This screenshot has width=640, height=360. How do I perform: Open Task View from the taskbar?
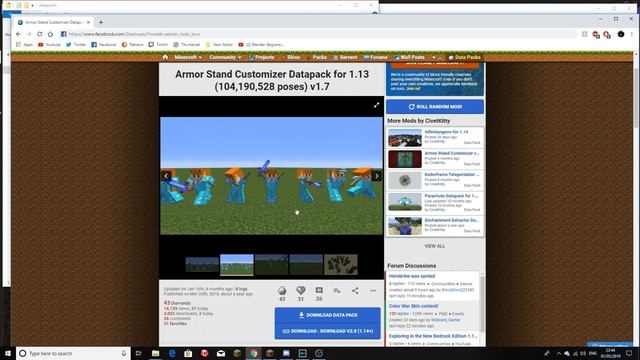(139, 353)
